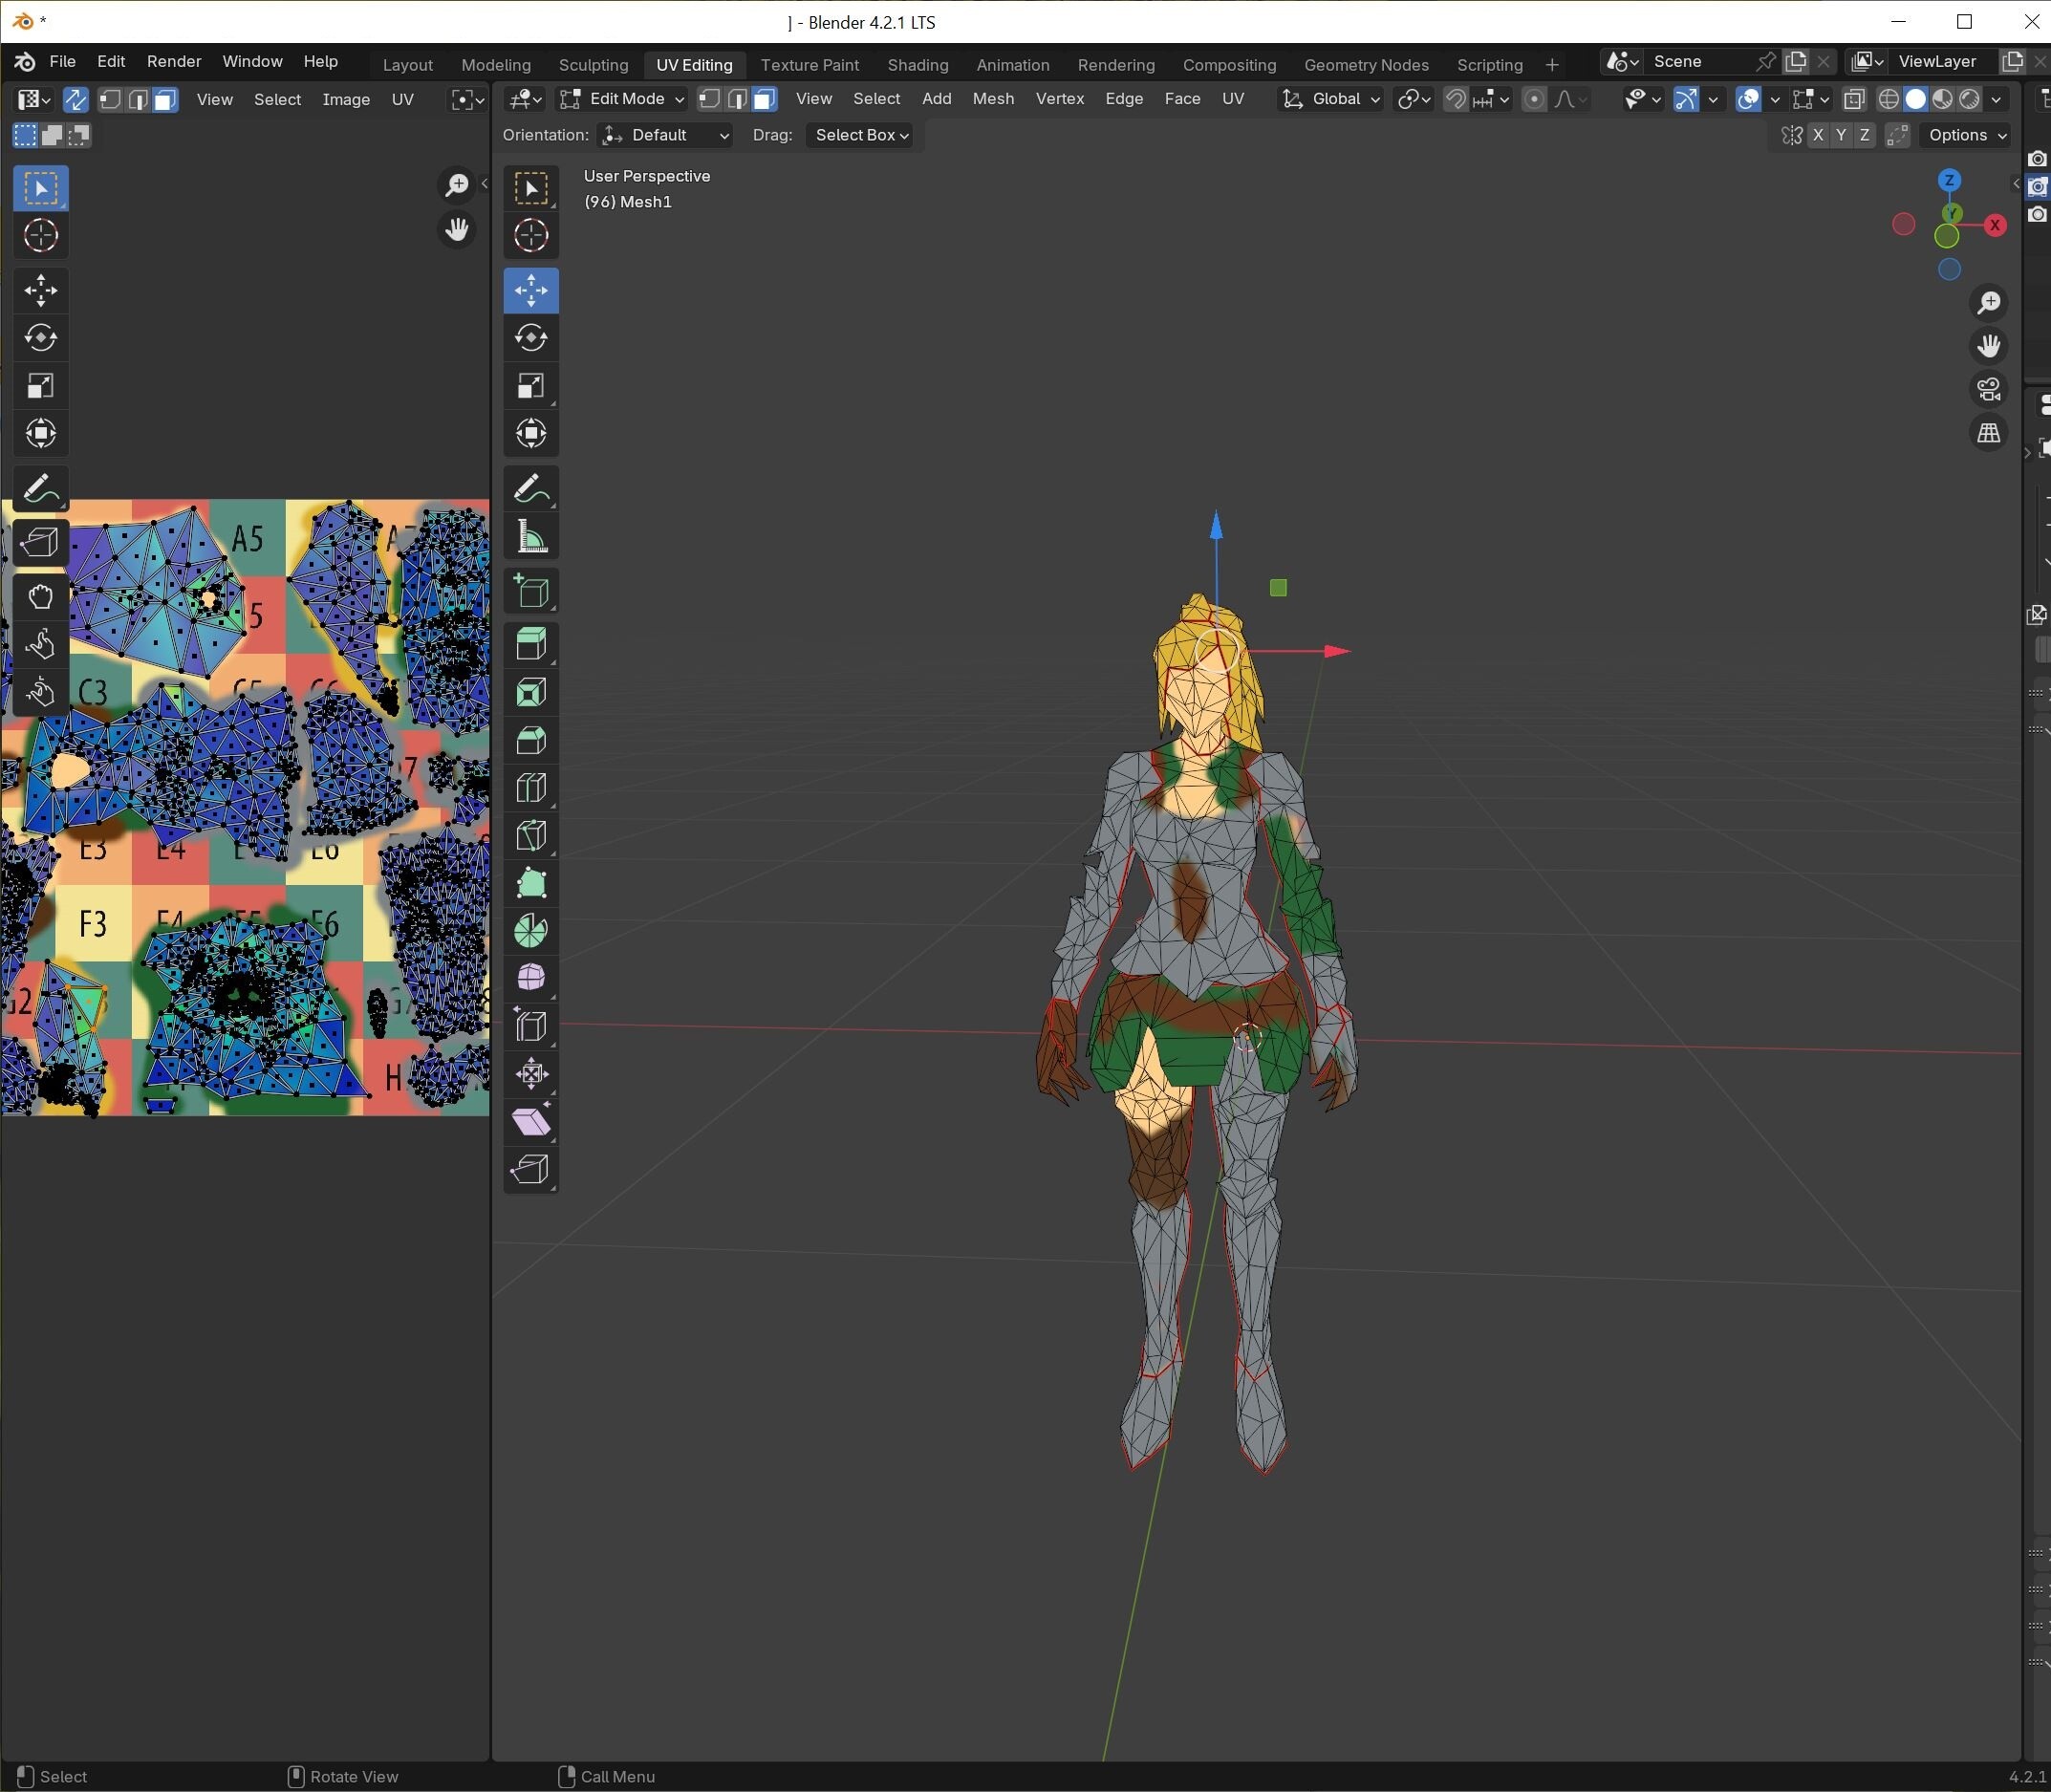Open shading options dropdown arrow

1996,99
